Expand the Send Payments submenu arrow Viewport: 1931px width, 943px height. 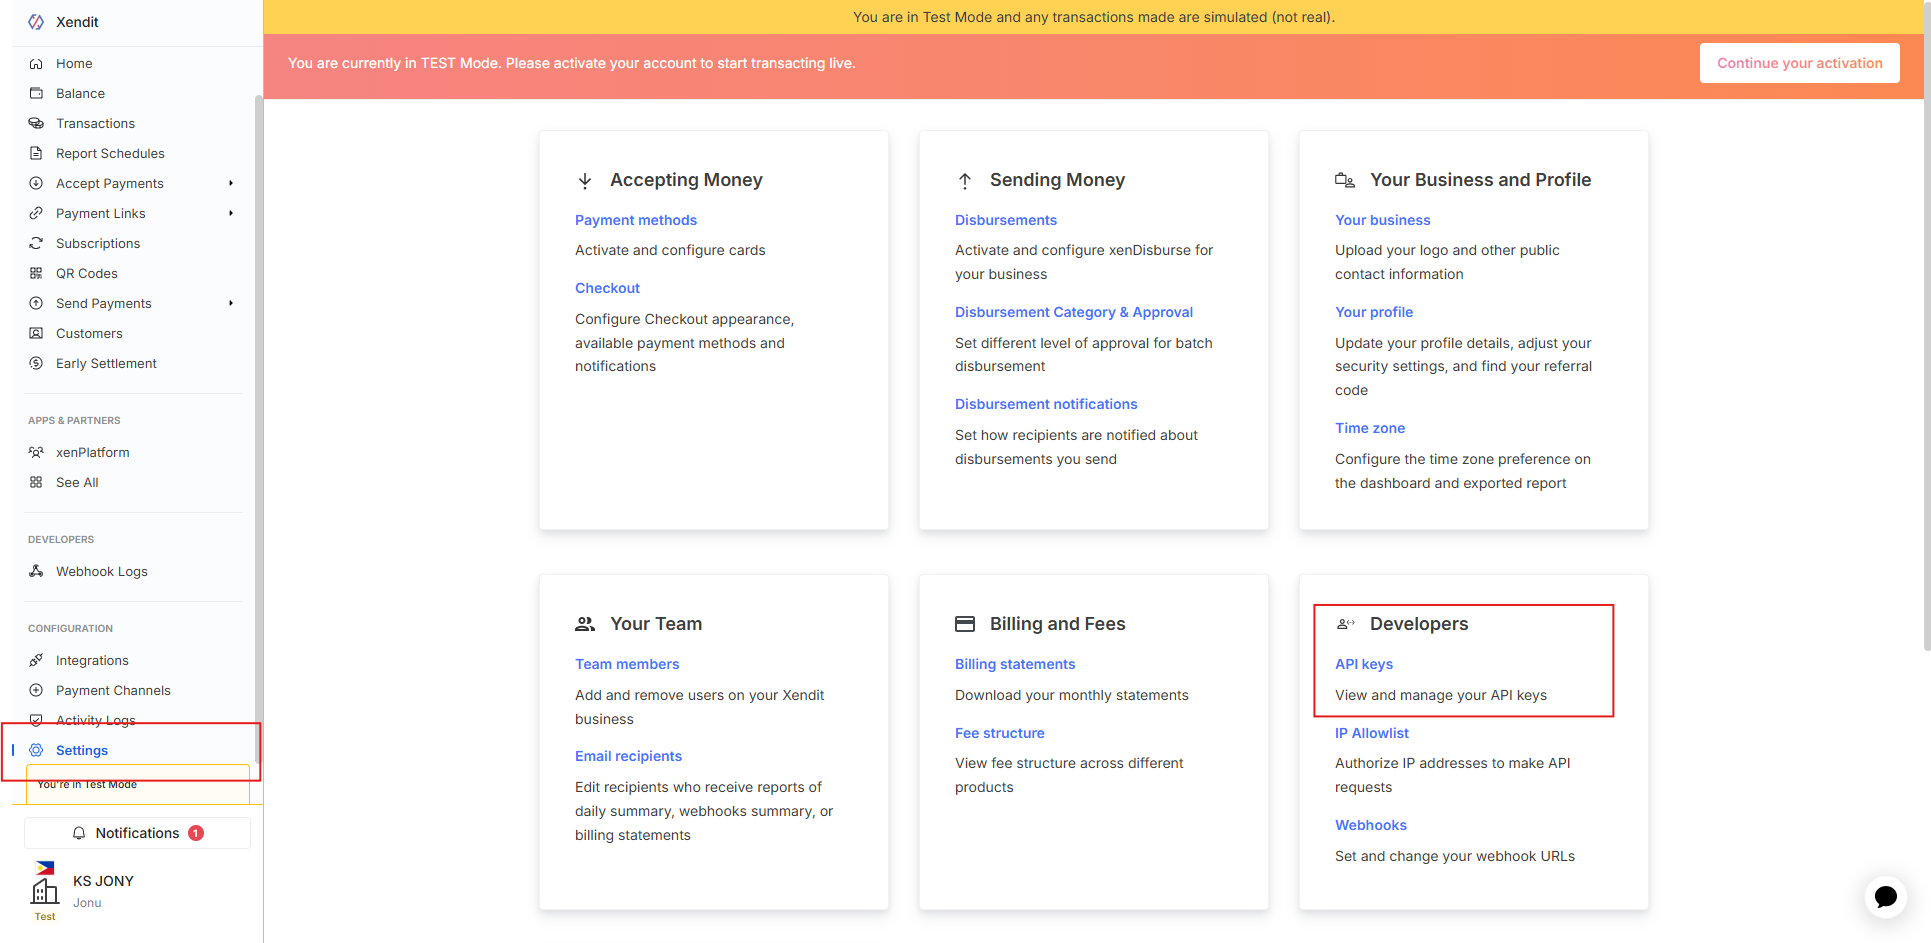click(x=231, y=303)
